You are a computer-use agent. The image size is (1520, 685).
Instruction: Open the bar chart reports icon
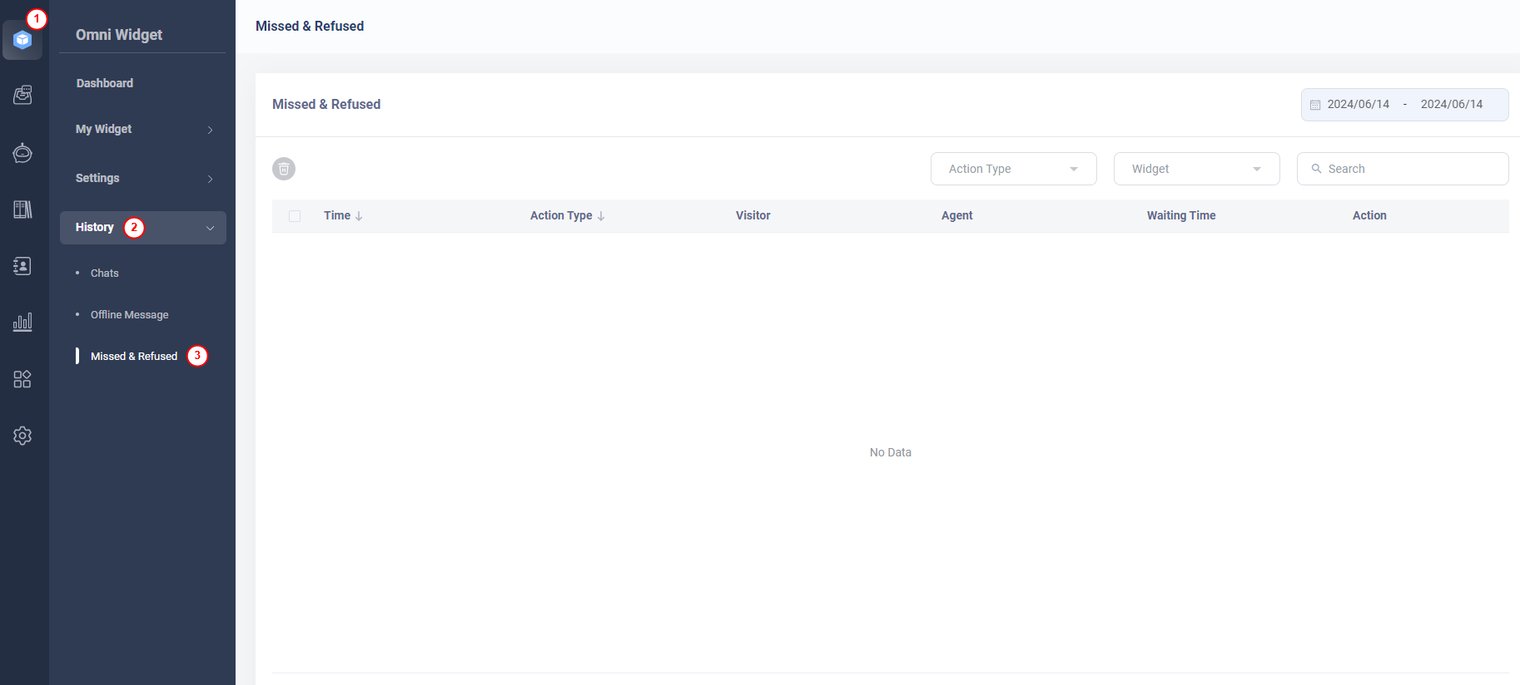tap(22, 322)
